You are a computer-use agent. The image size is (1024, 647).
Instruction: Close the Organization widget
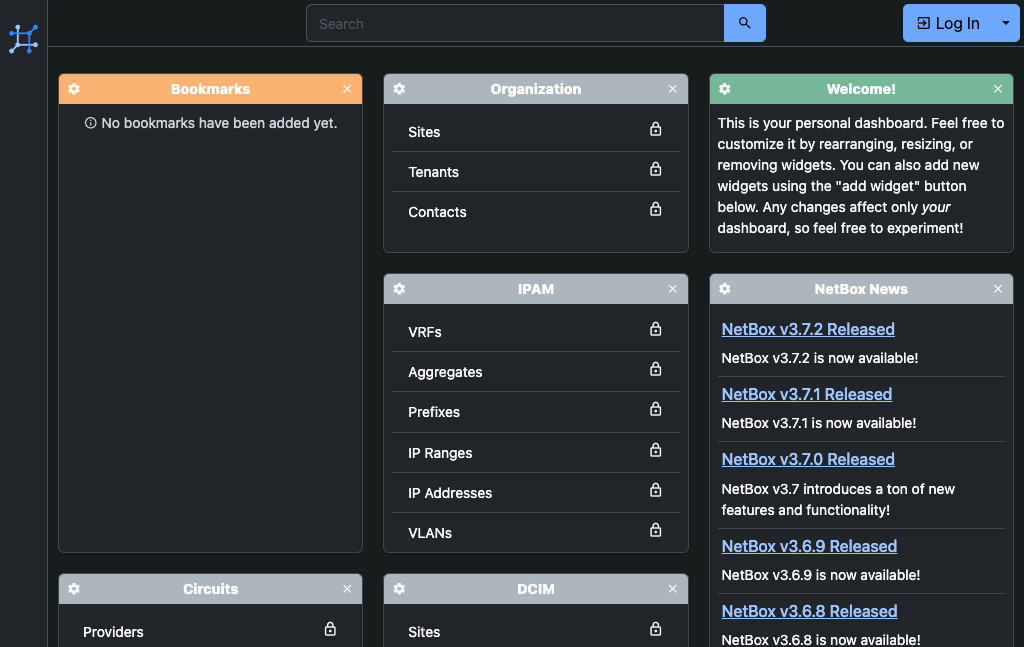click(673, 89)
